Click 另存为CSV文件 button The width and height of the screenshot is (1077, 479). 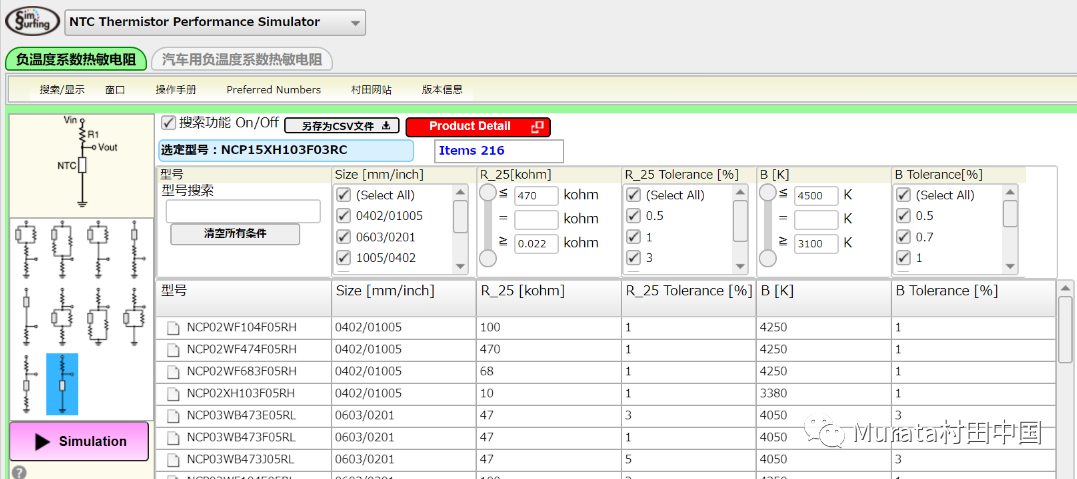point(341,126)
